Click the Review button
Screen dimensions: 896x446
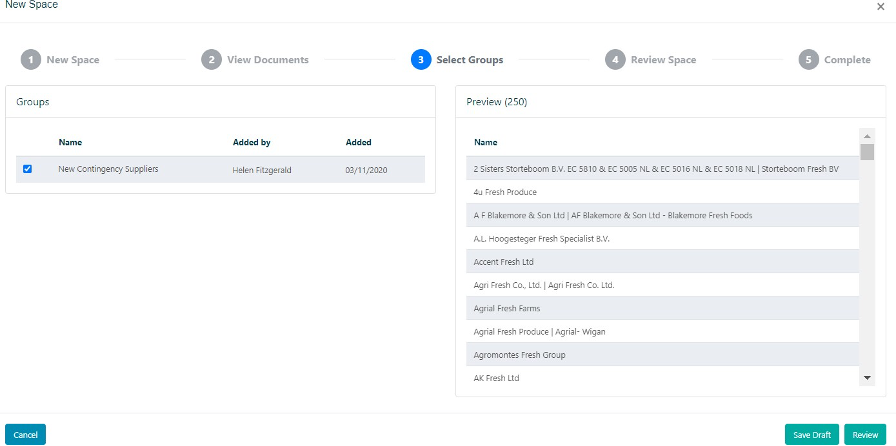coord(866,435)
